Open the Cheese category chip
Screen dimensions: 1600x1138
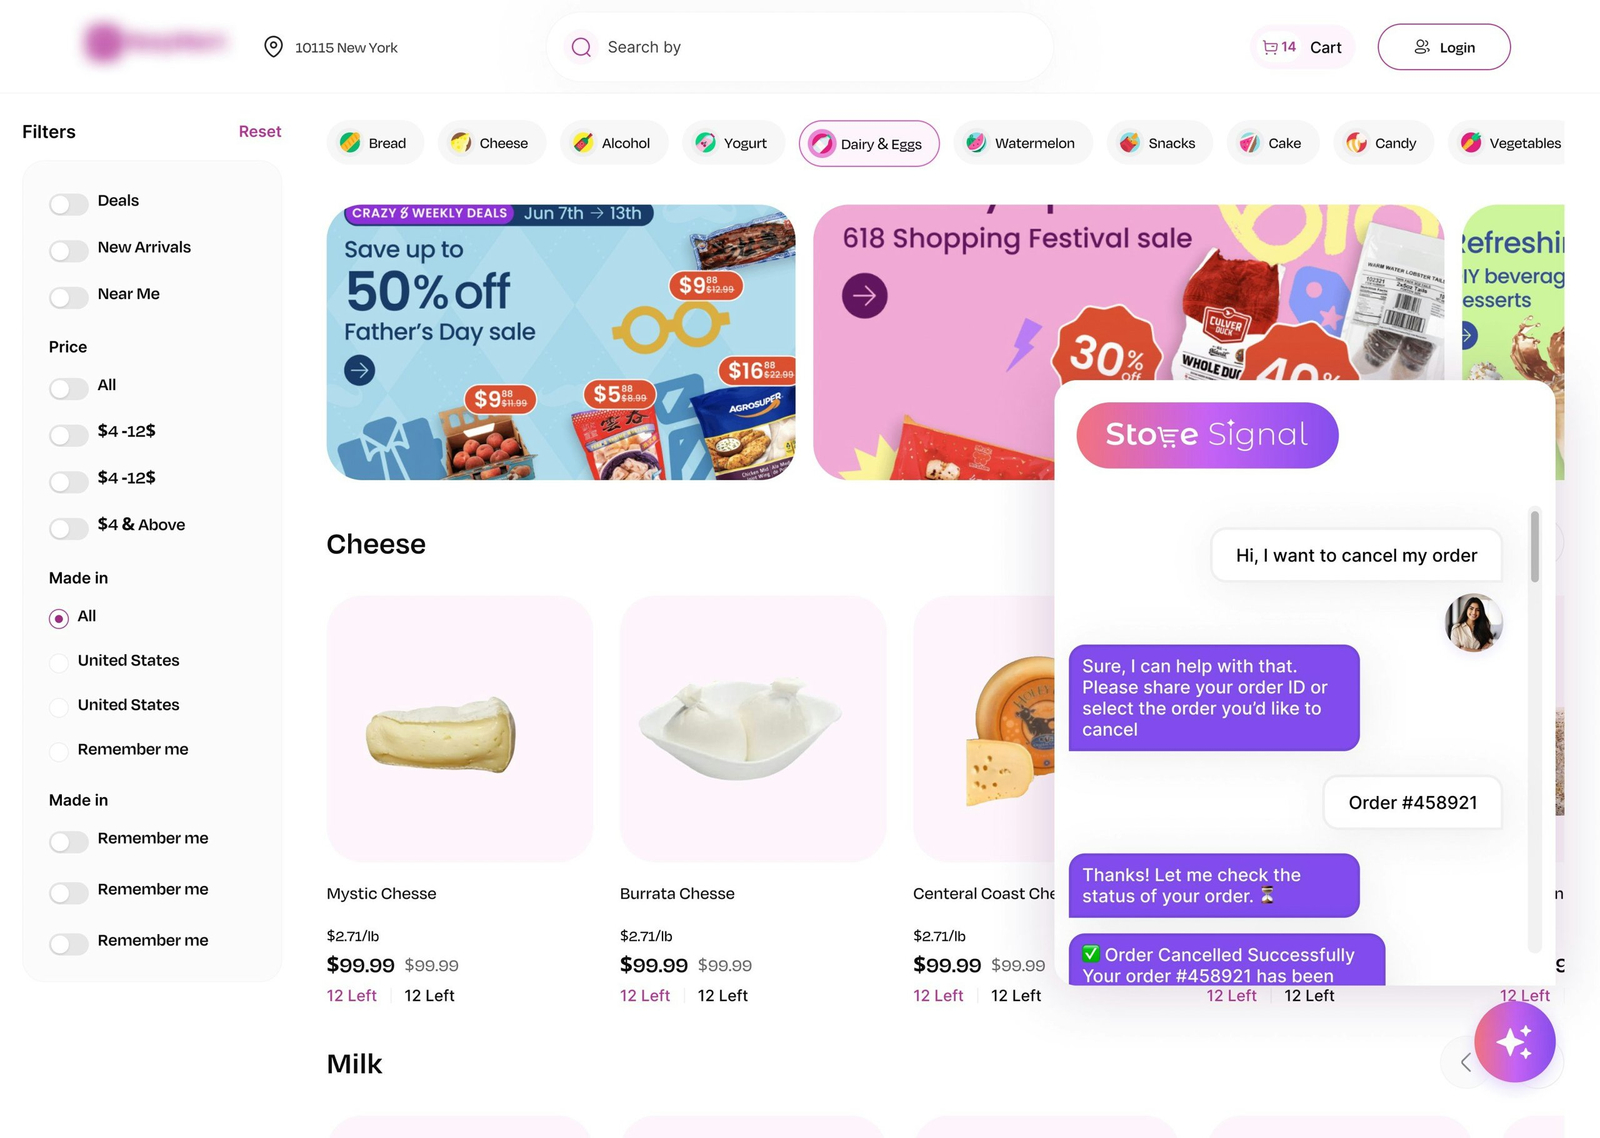click(x=491, y=143)
